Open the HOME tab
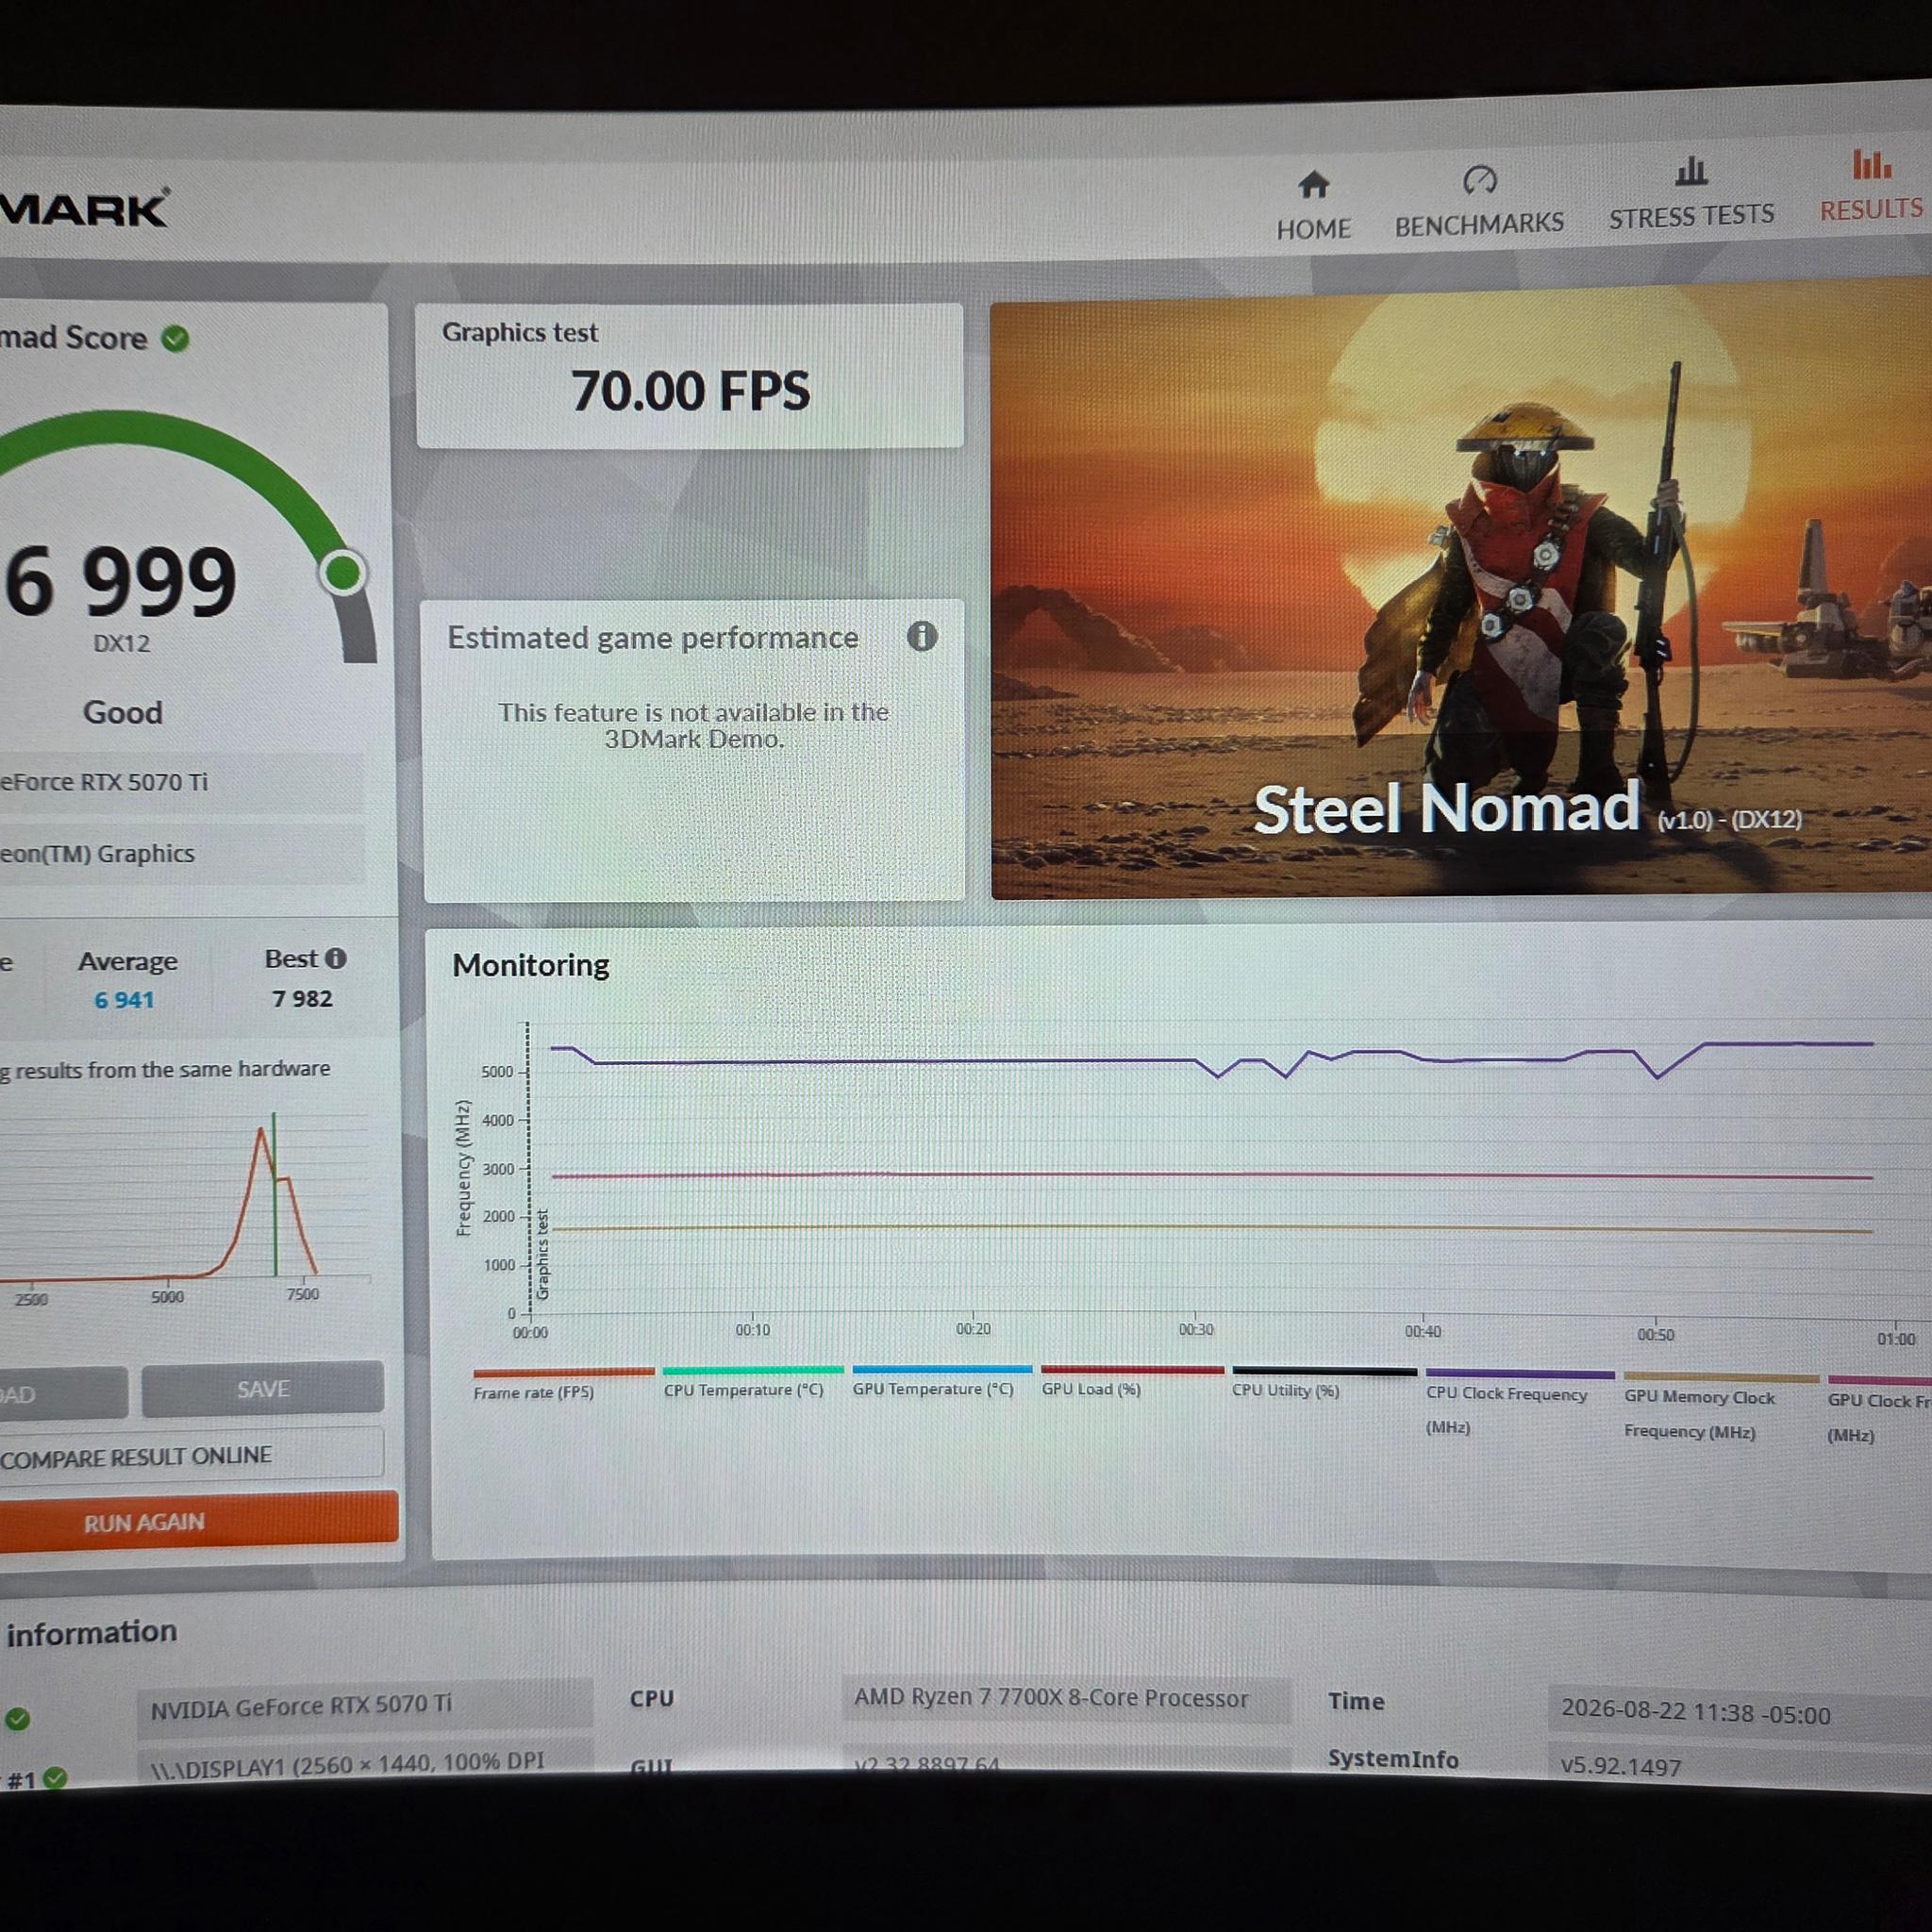 click(1313, 206)
